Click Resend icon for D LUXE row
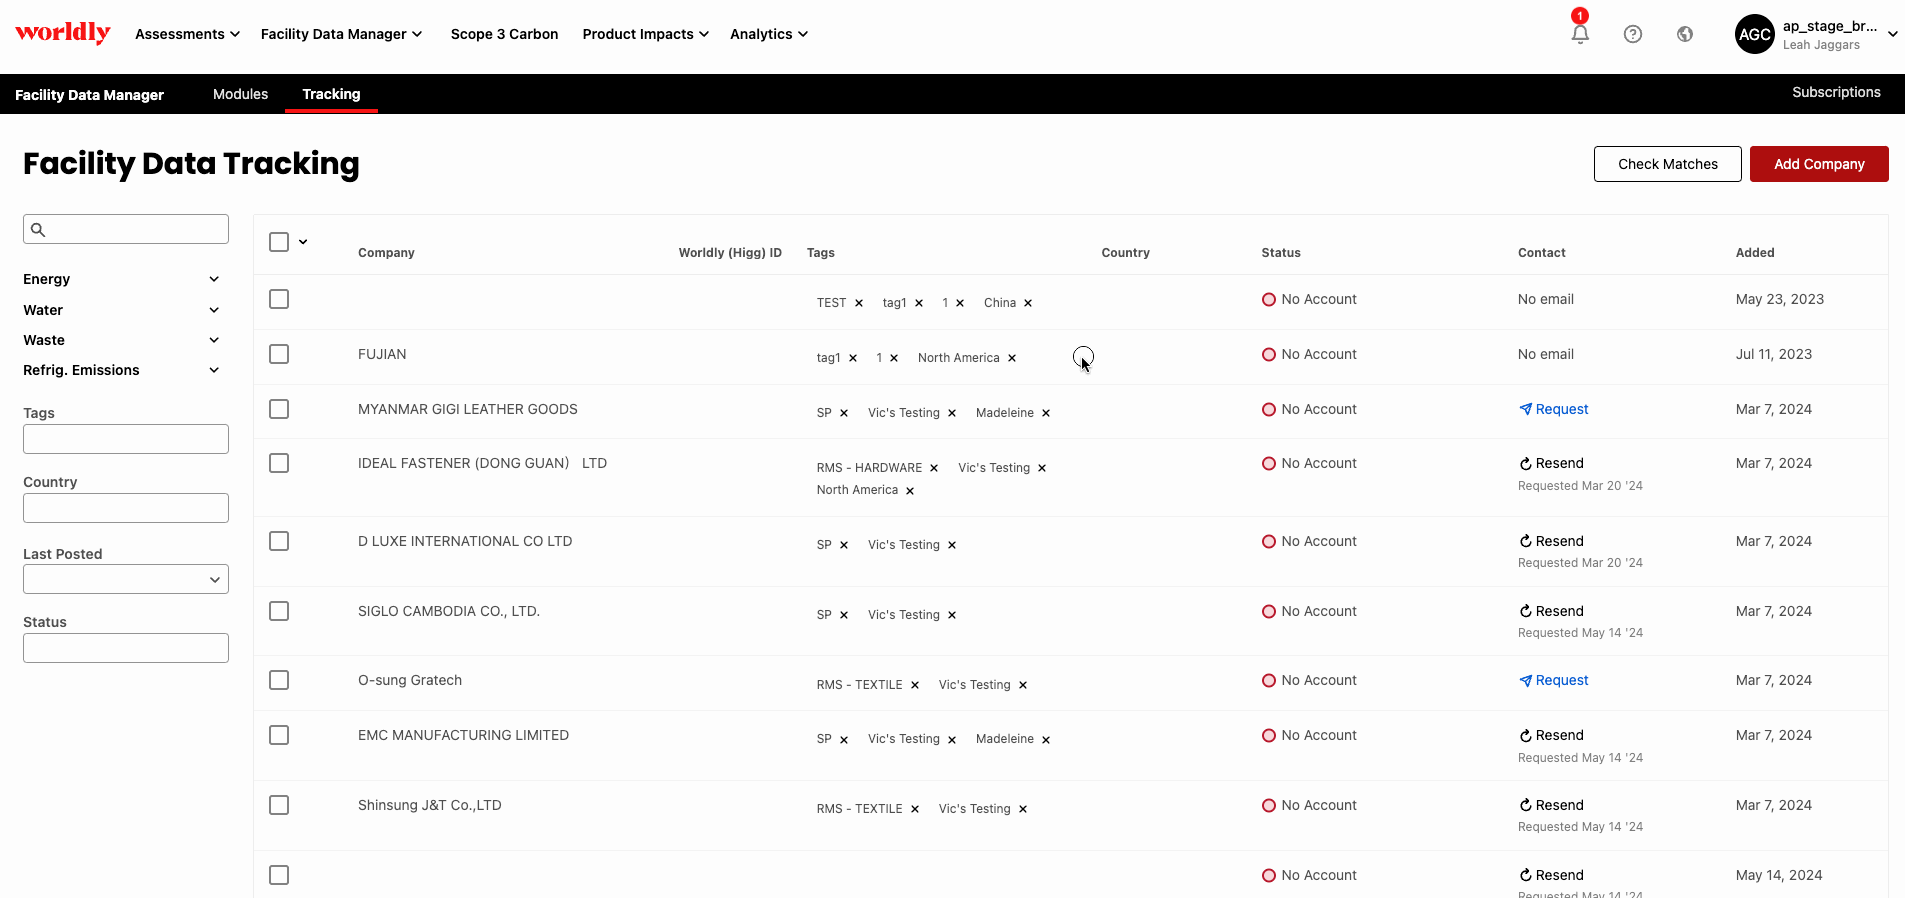 click(x=1526, y=541)
